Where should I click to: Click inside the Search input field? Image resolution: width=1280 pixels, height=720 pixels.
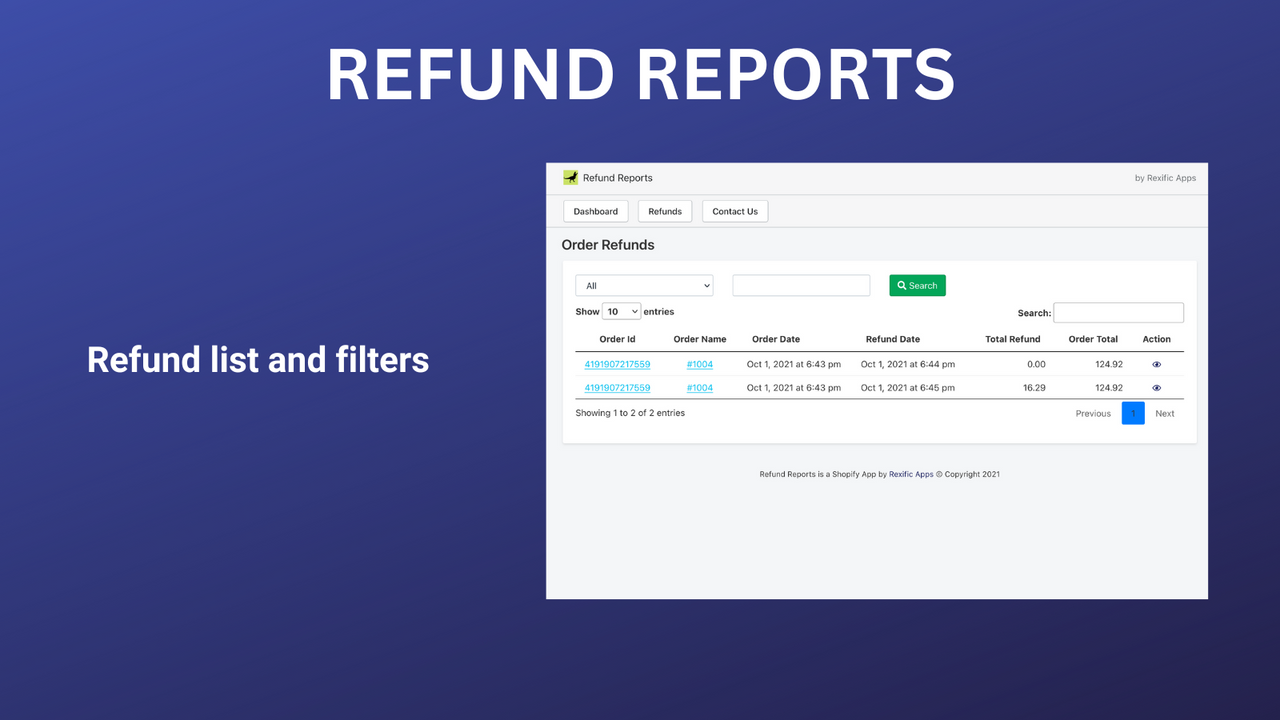pos(1118,312)
